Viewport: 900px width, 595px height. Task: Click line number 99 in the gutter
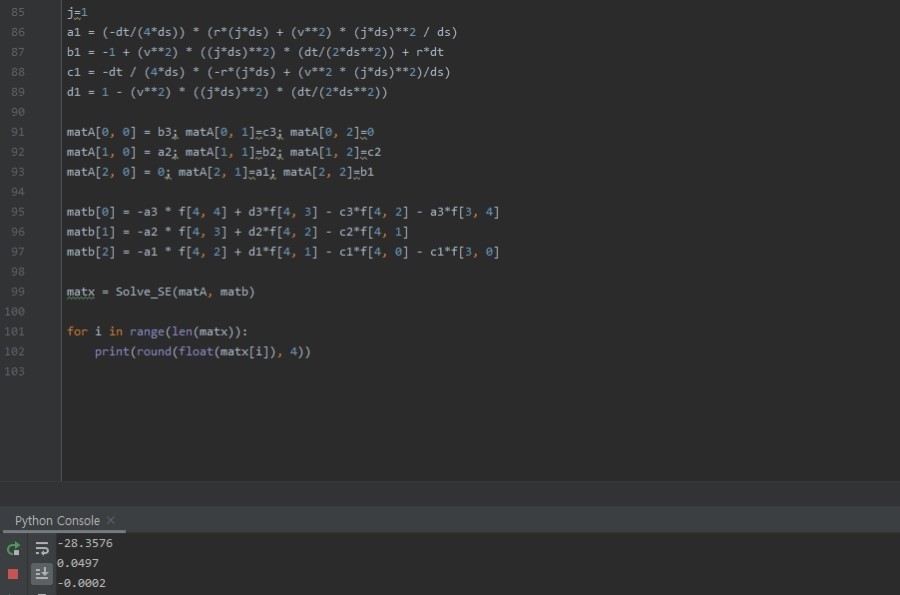(15, 292)
